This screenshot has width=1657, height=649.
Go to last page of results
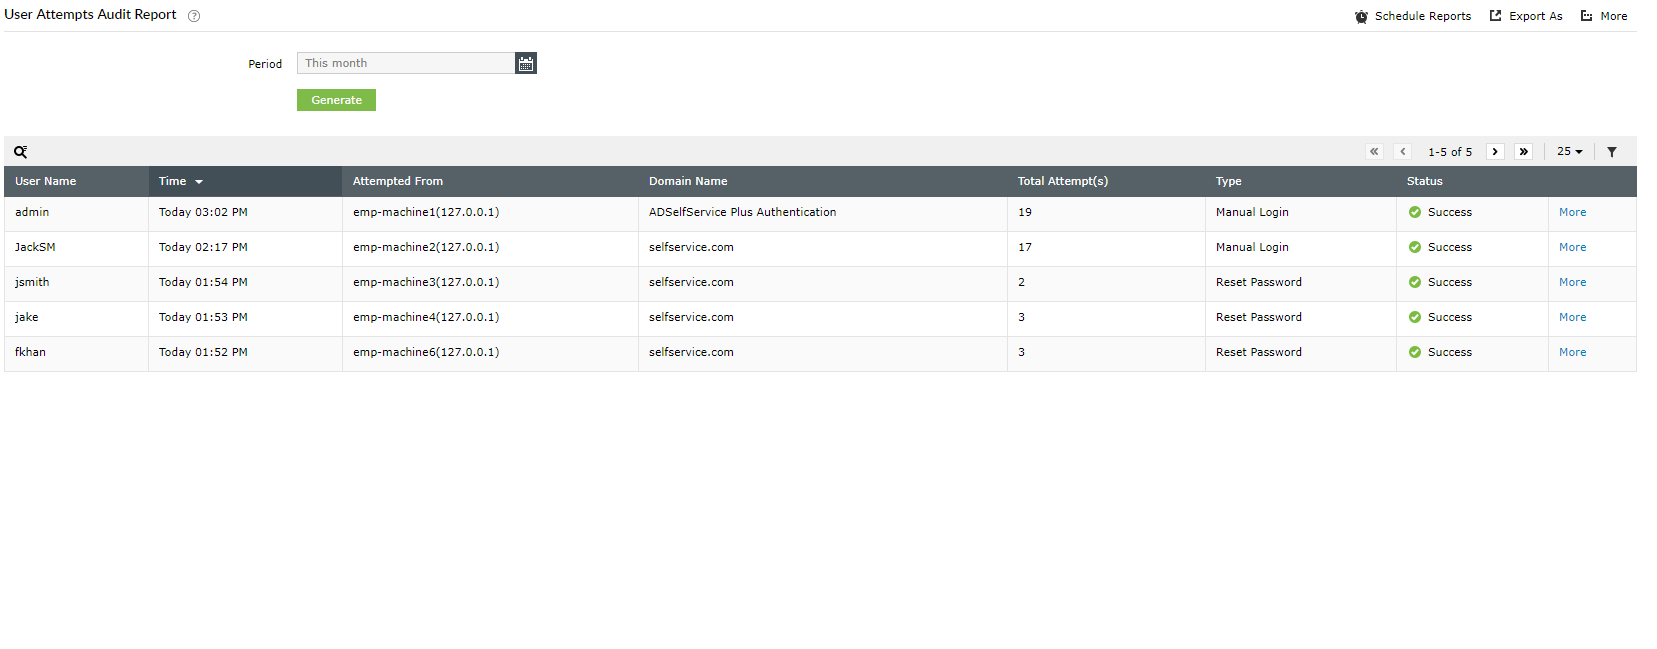tap(1523, 152)
